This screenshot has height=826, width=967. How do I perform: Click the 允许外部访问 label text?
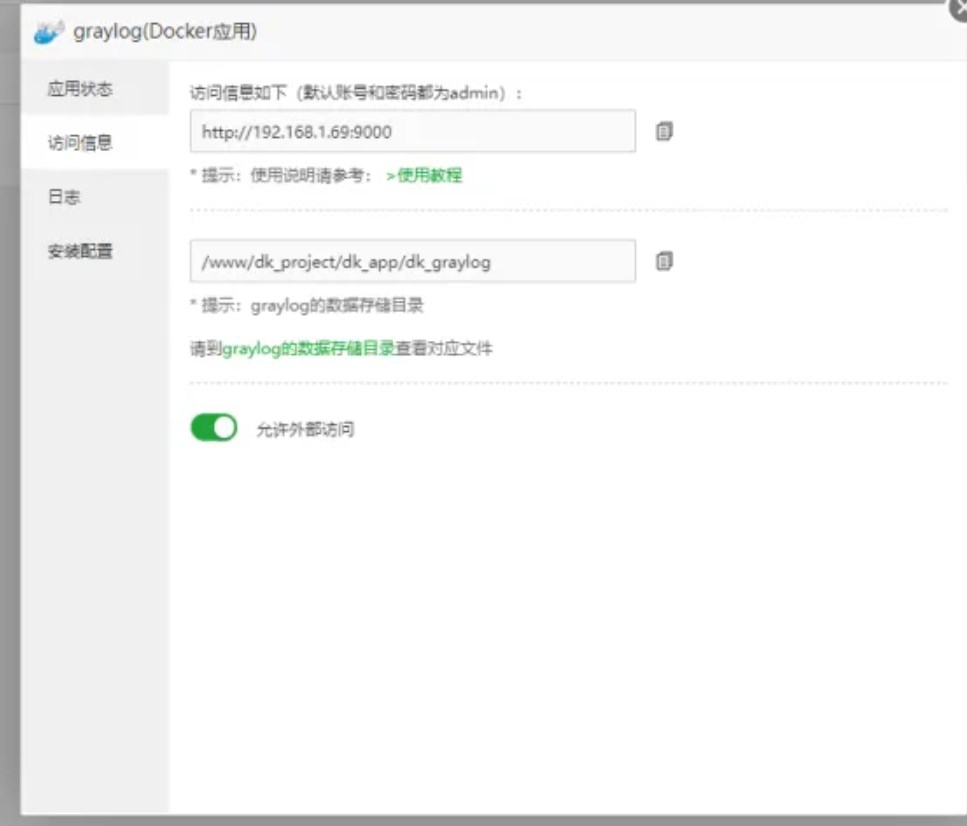pyautogui.click(x=305, y=430)
